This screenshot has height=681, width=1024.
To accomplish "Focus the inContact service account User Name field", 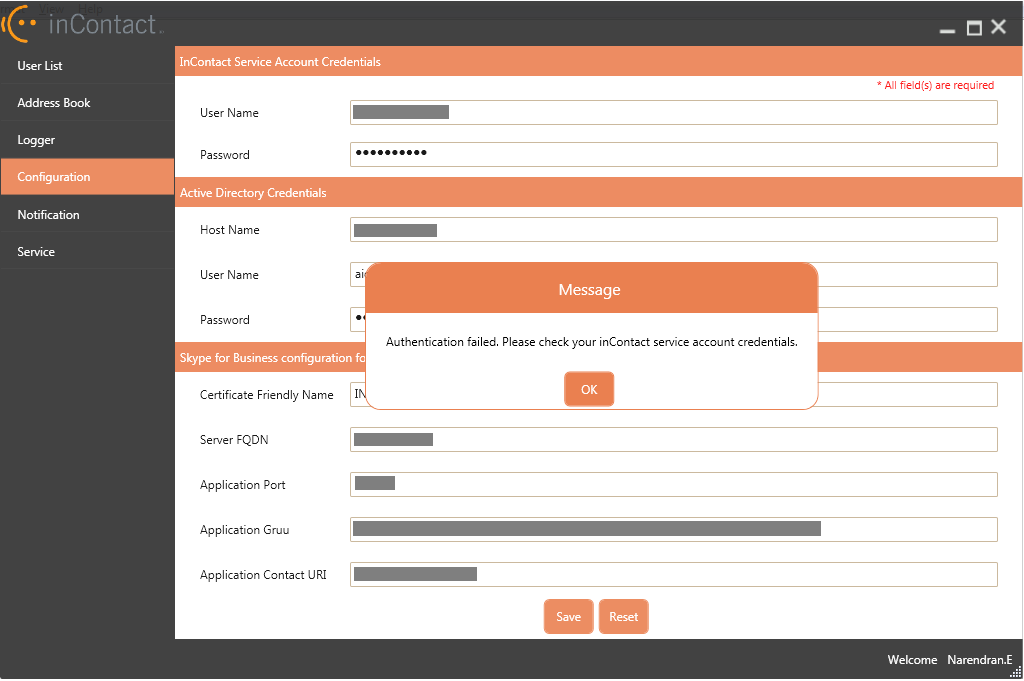I will click(674, 112).
